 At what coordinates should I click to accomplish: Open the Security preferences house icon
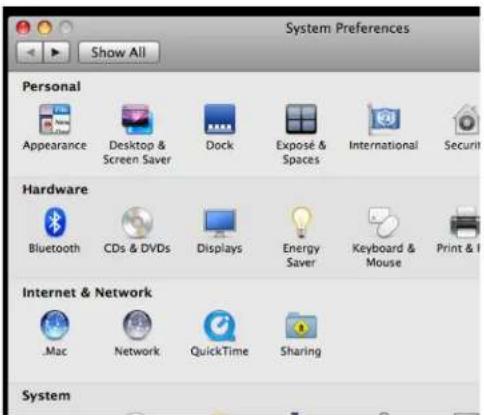(466, 119)
